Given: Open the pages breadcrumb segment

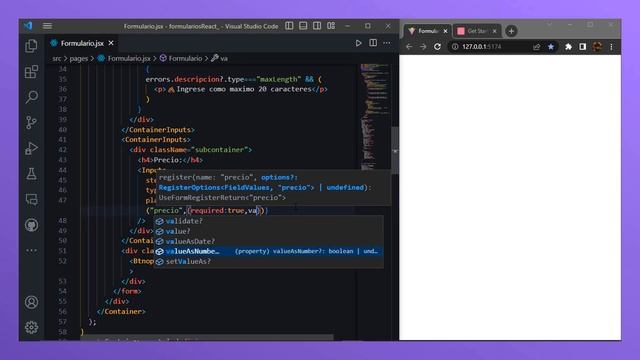Looking at the screenshot, I should click(79, 58).
